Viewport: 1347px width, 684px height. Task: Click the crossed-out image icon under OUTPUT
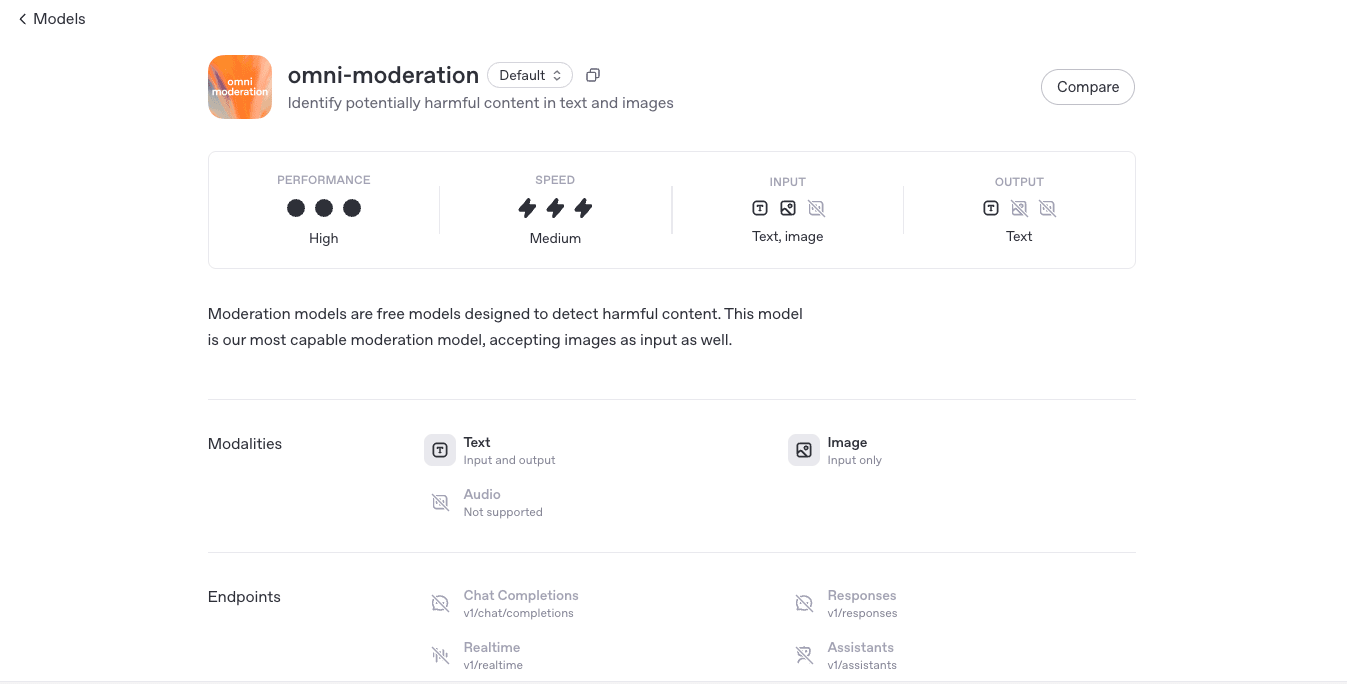coord(1019,208)
